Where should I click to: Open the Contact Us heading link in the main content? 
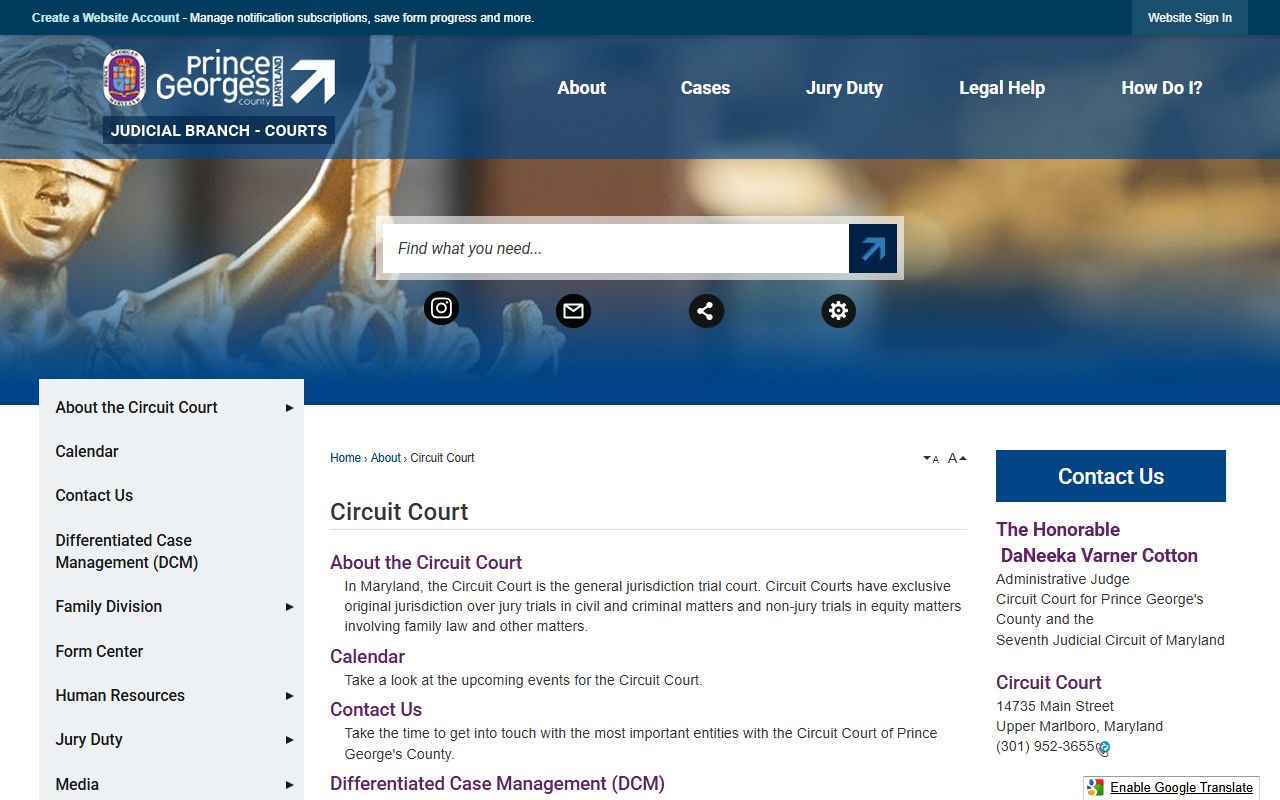coord(376,710)
